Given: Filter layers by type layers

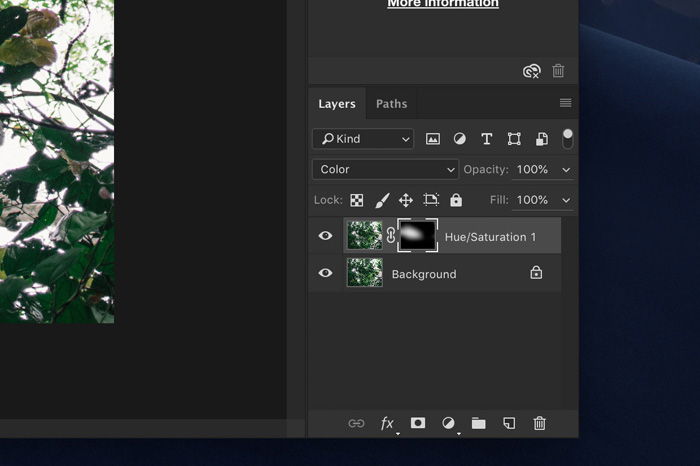Looking at the screenshot, I should (x=487, y=139).
